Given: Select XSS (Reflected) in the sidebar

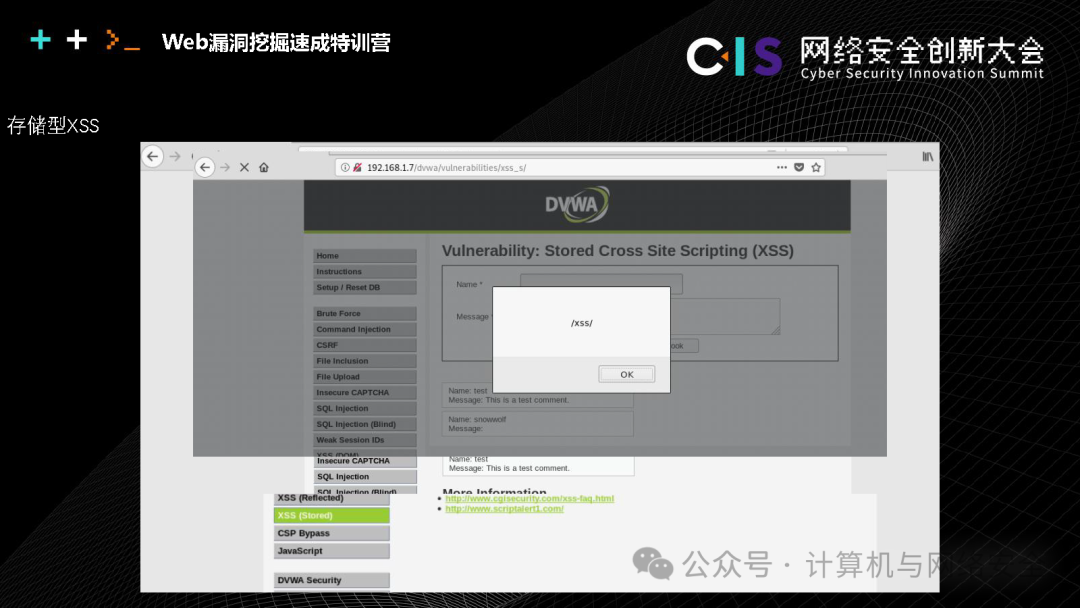Looking at the screenshot, I should (331, 499).
